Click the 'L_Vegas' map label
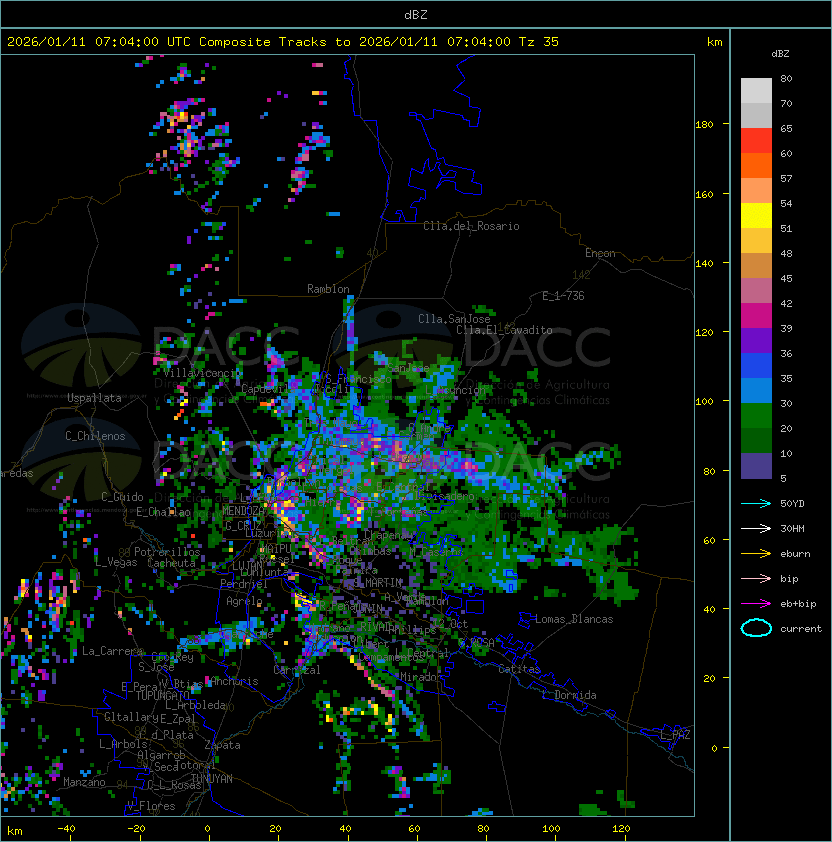Viewport: 832px width, 842px height. [116, 562]
